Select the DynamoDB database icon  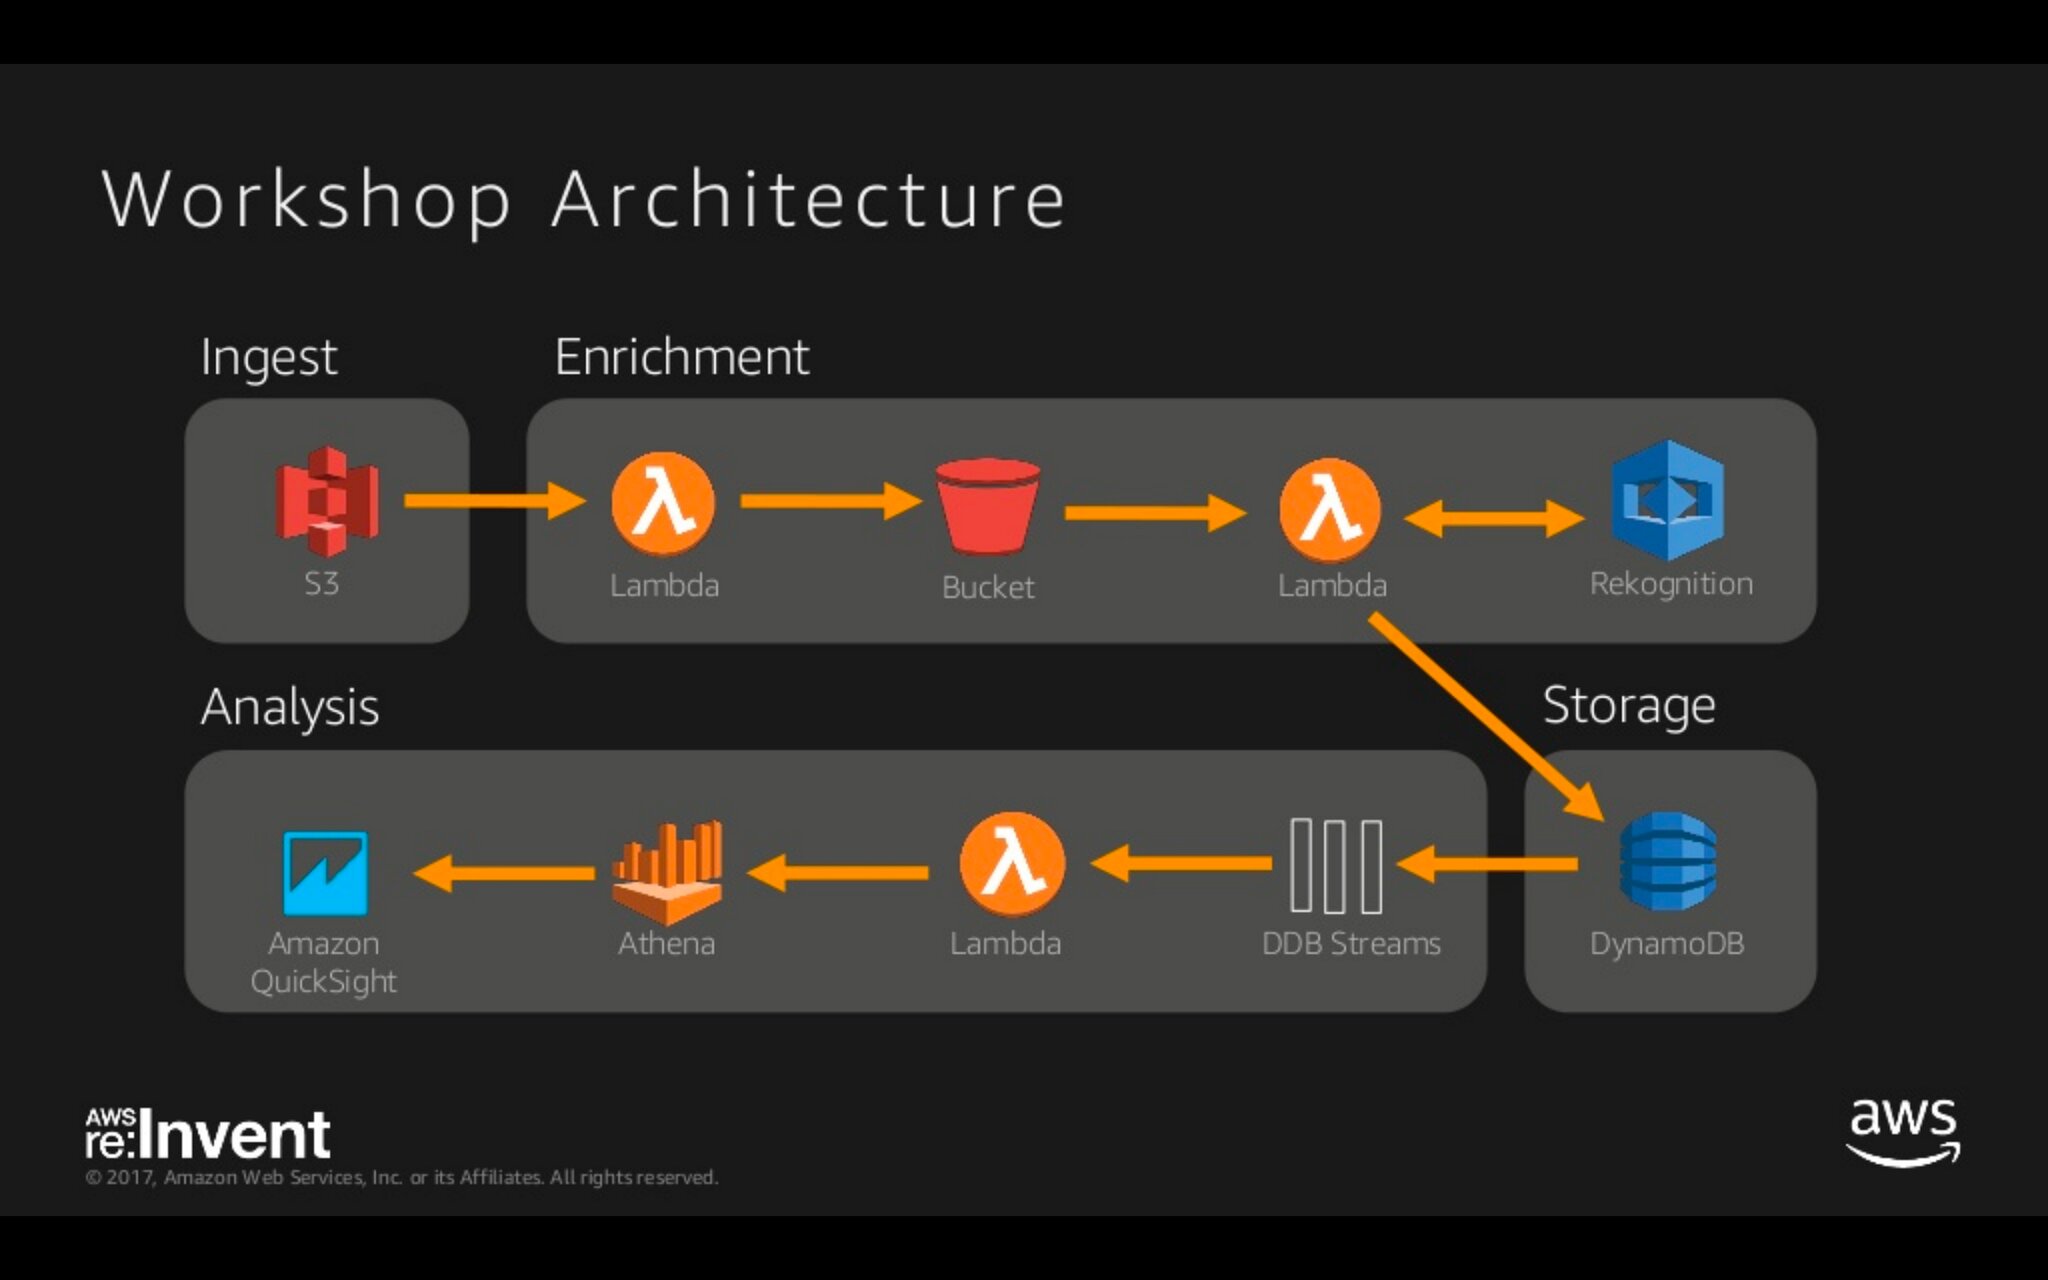(1667, 861)
